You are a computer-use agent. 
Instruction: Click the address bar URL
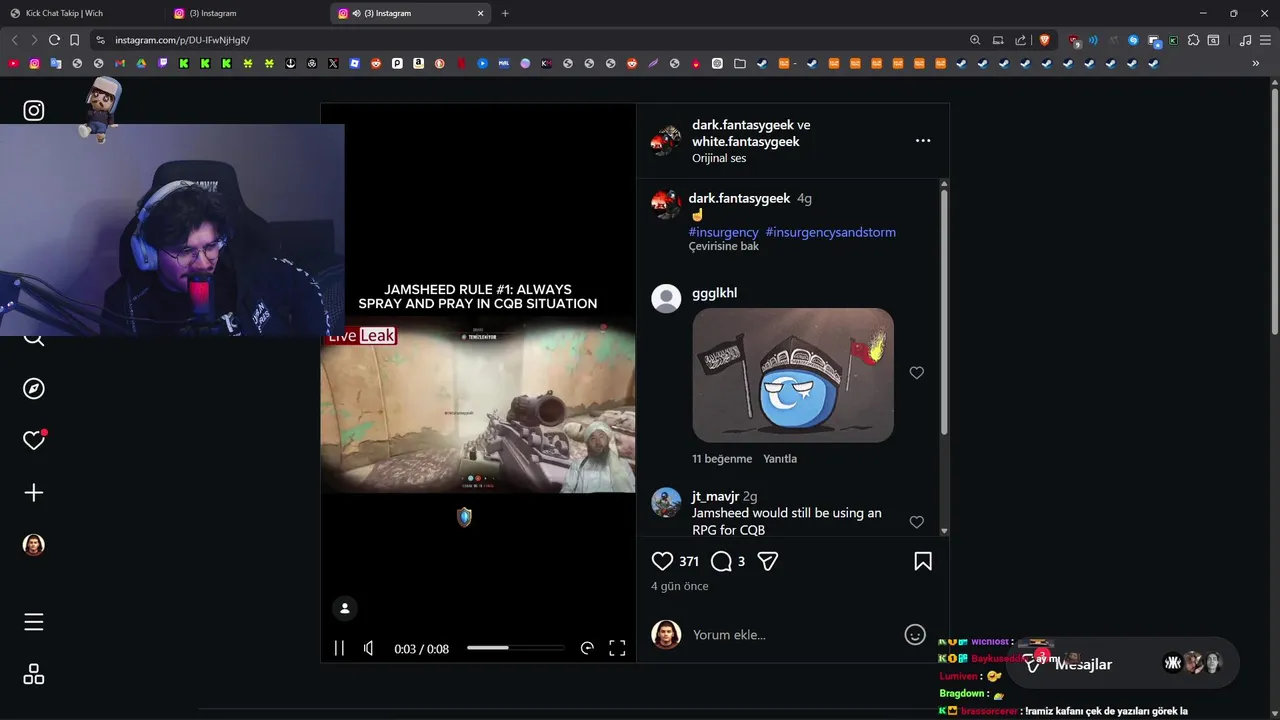pyautogui.click(x=182, y=40)
